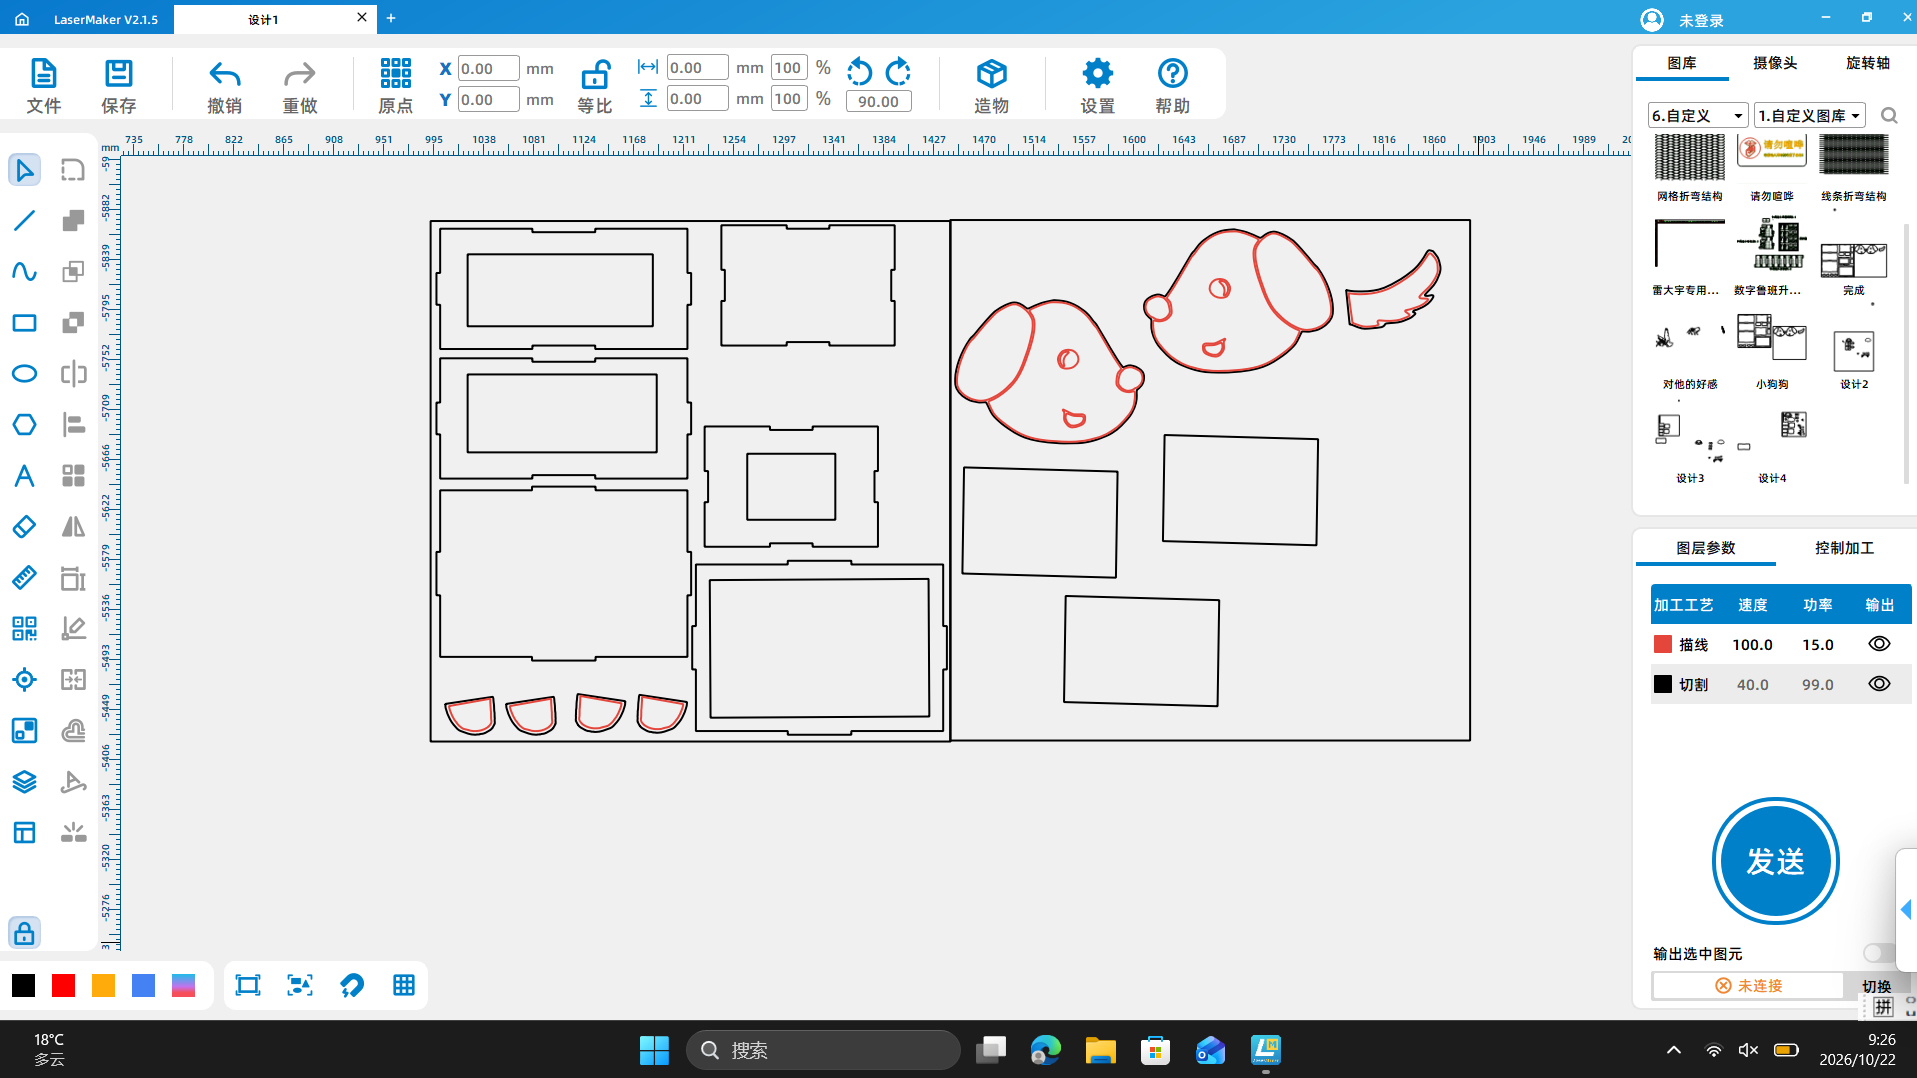Switch to the 旋转轴 tab

(1867, 63)
